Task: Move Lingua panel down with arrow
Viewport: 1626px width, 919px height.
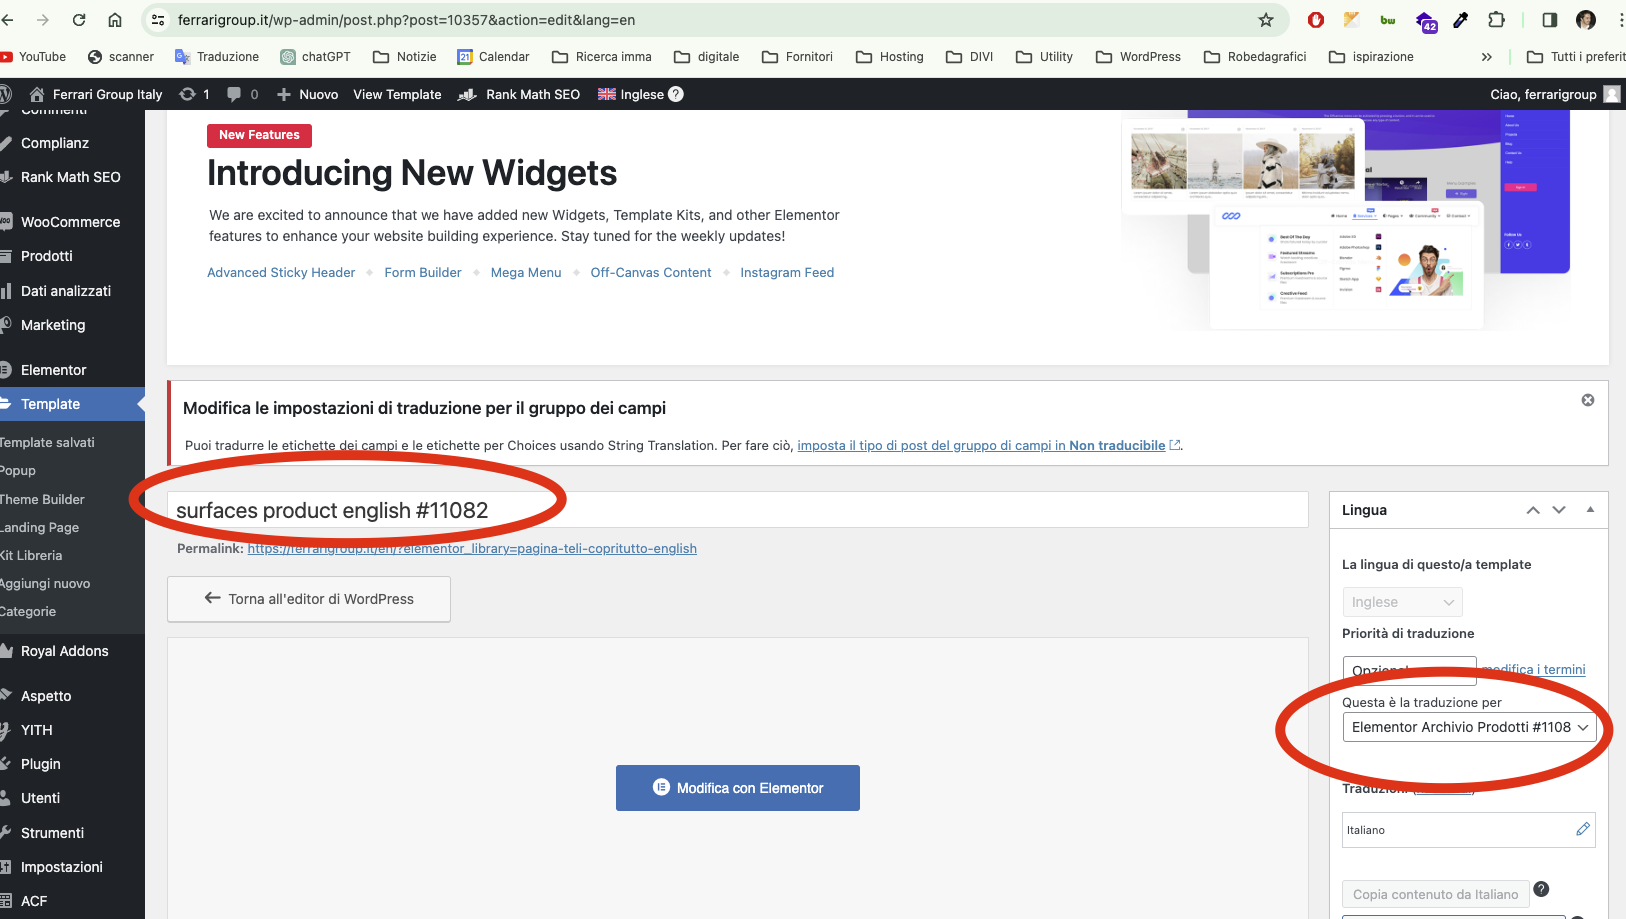Action: point(1559,510)
